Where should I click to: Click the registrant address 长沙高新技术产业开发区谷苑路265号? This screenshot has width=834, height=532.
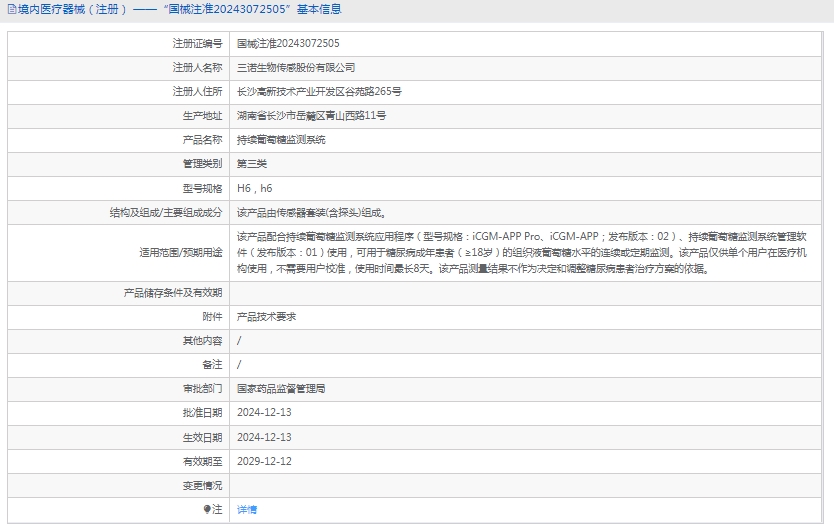click(319, 92)
